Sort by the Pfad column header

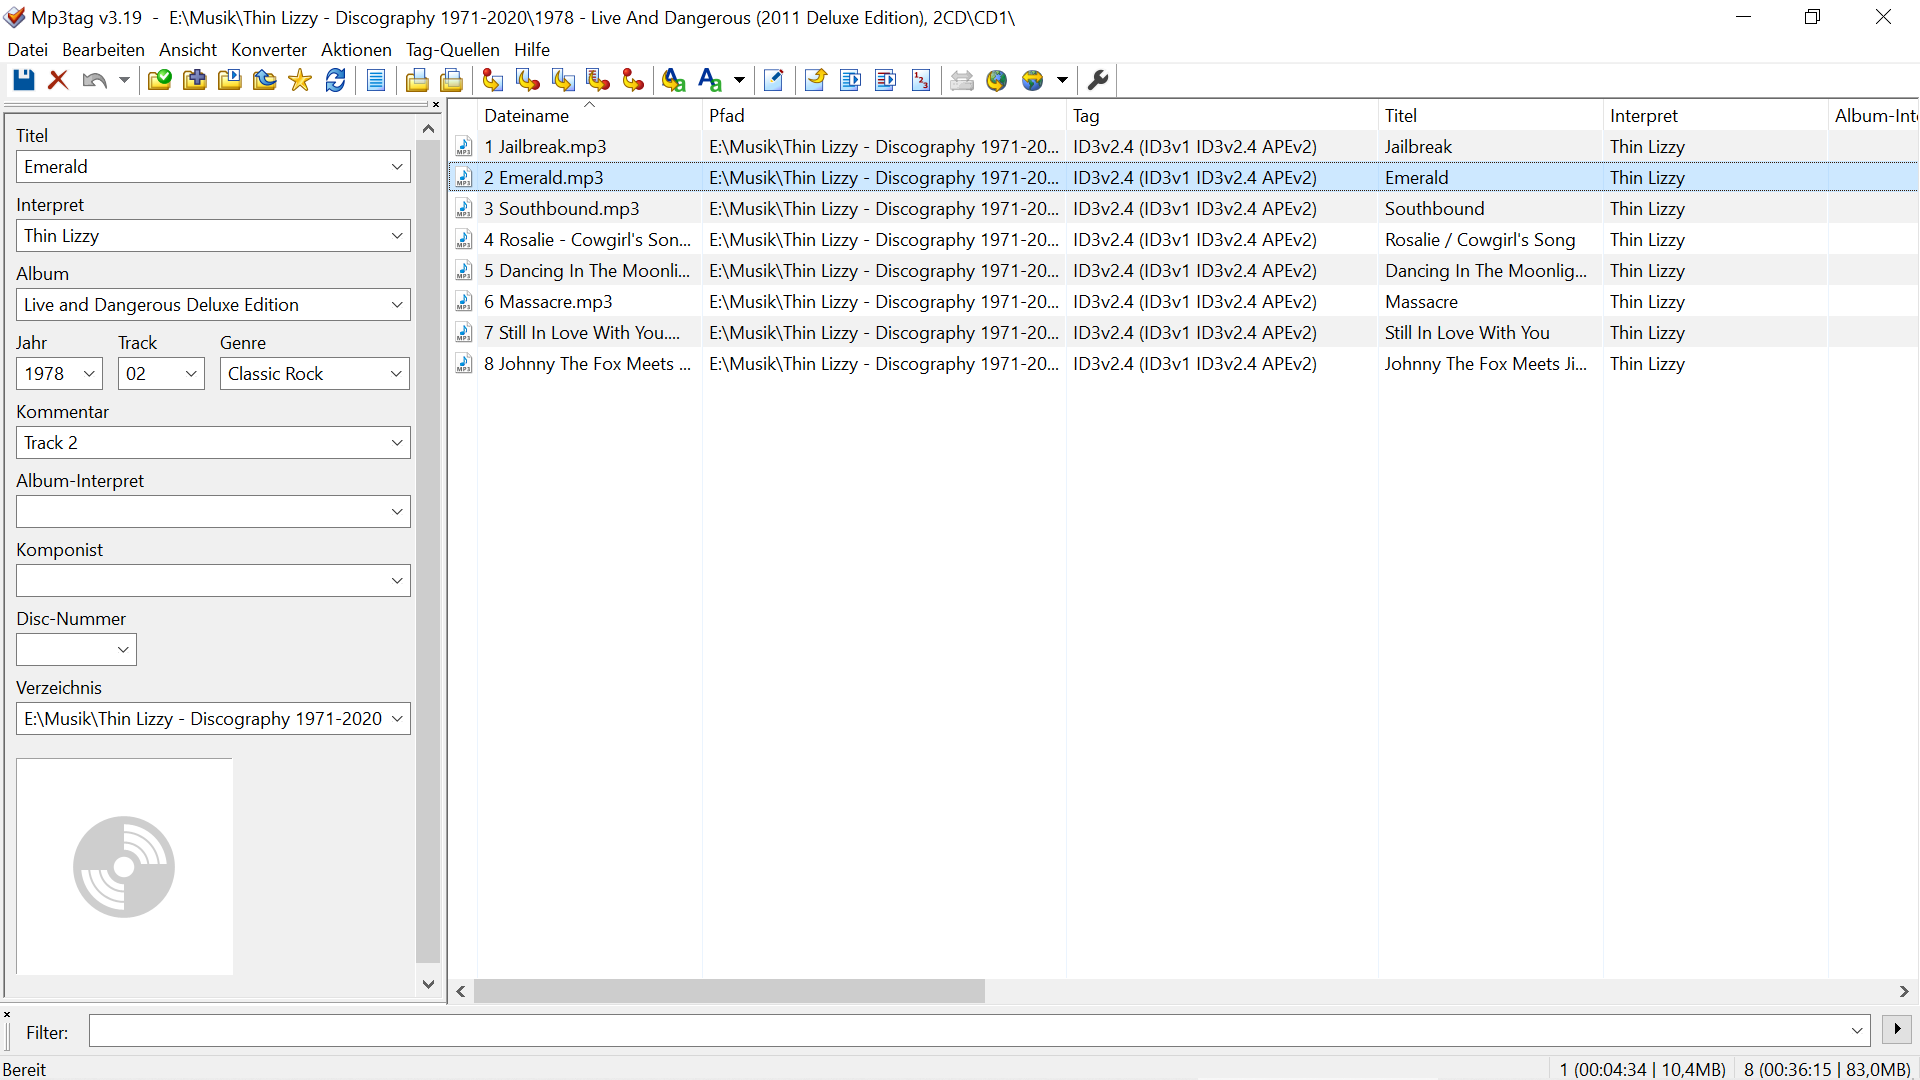tap(884, 116)
